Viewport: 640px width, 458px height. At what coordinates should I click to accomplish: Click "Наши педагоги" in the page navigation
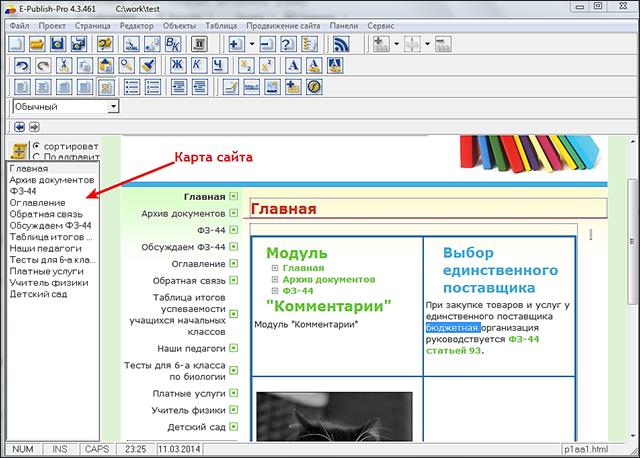pos(190,347)
